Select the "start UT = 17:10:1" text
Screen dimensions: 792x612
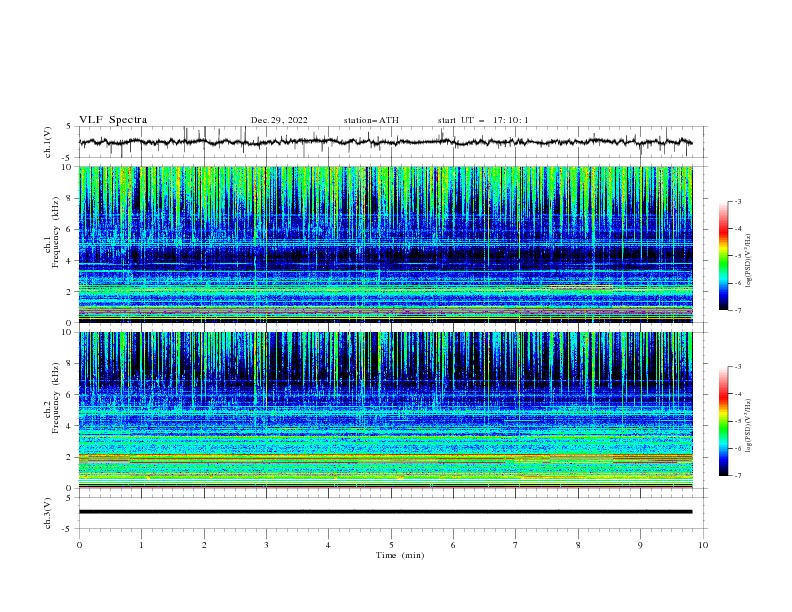pyautogui.click(x=483, y=120)
